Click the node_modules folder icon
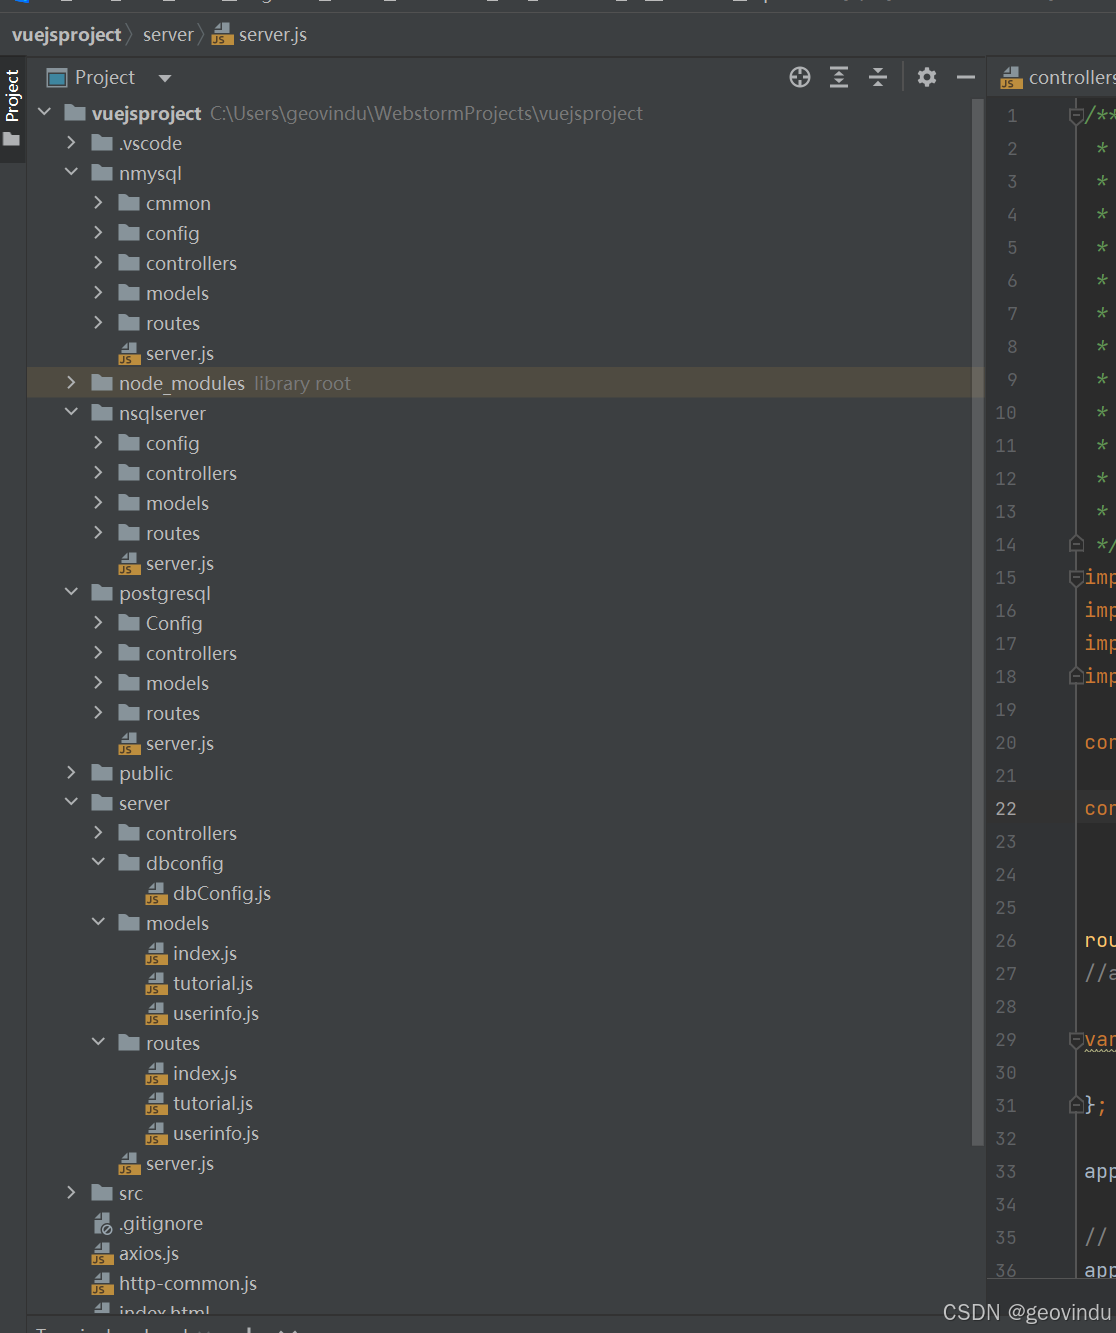The width and height of the screenshot is (1116, 1333). (102, 382)
